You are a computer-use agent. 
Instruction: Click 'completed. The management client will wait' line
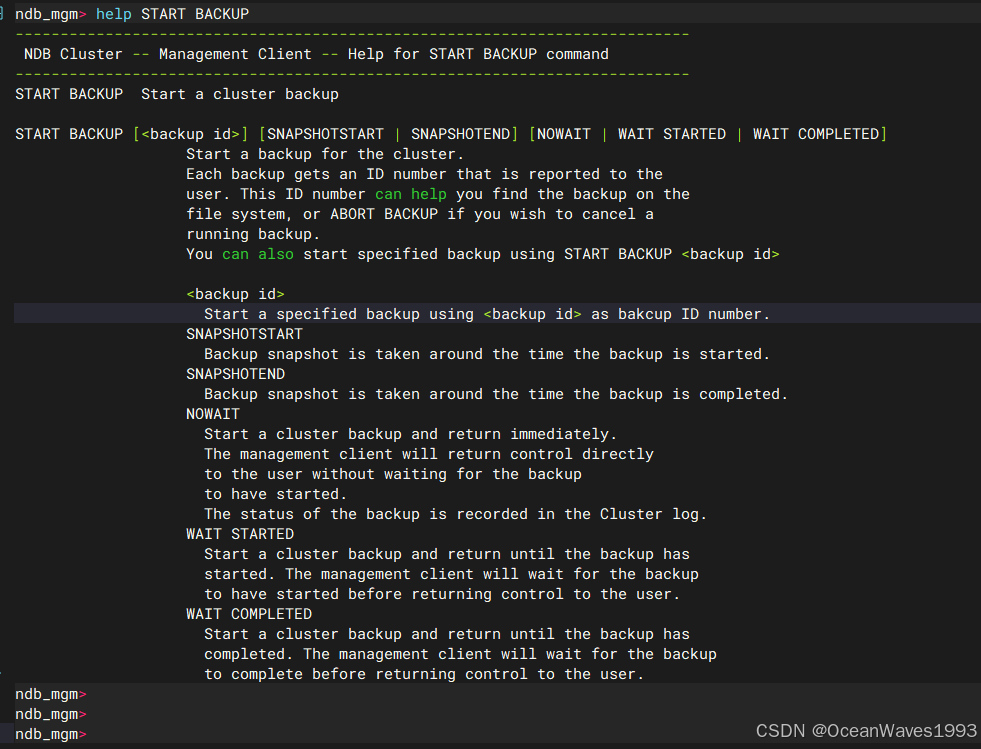pos(460,655)
